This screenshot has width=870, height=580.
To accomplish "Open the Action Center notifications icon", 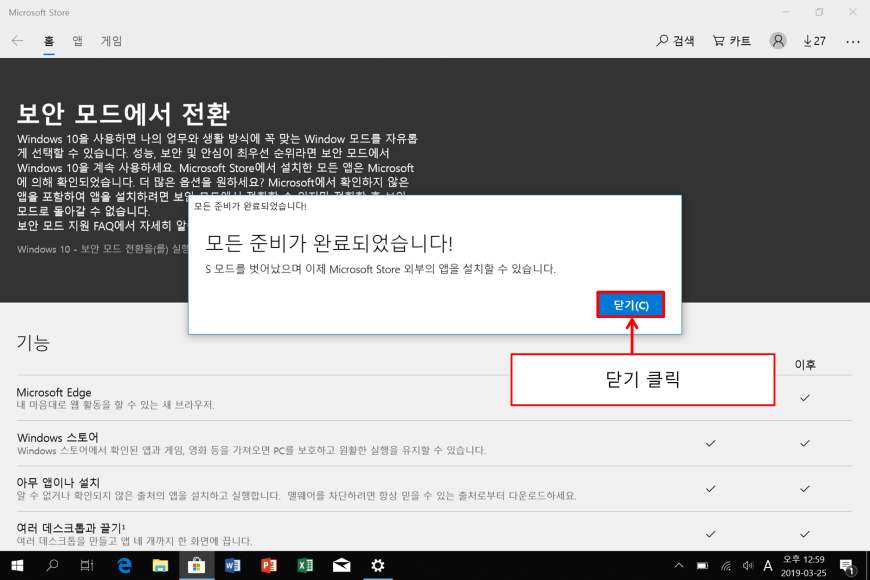I will 847,566.
